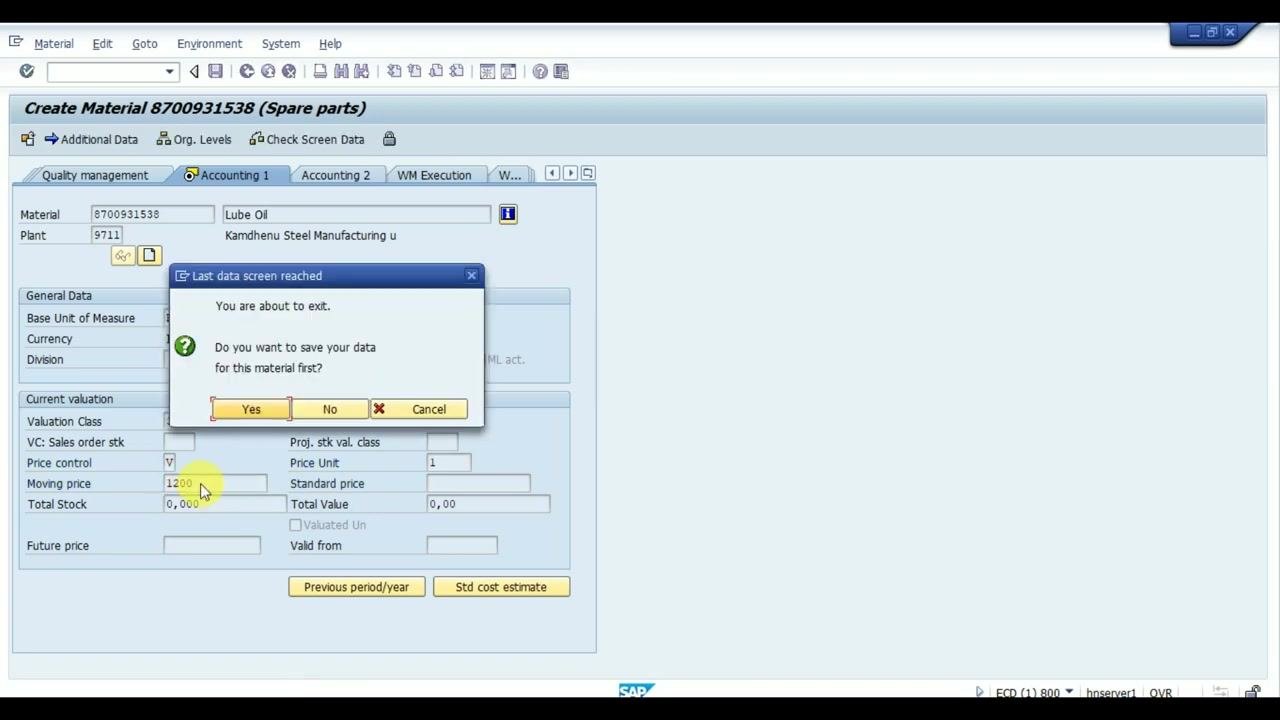Expand the command field dropdown arrow
Screen dimensions: 1280x720
coord(169,71)
